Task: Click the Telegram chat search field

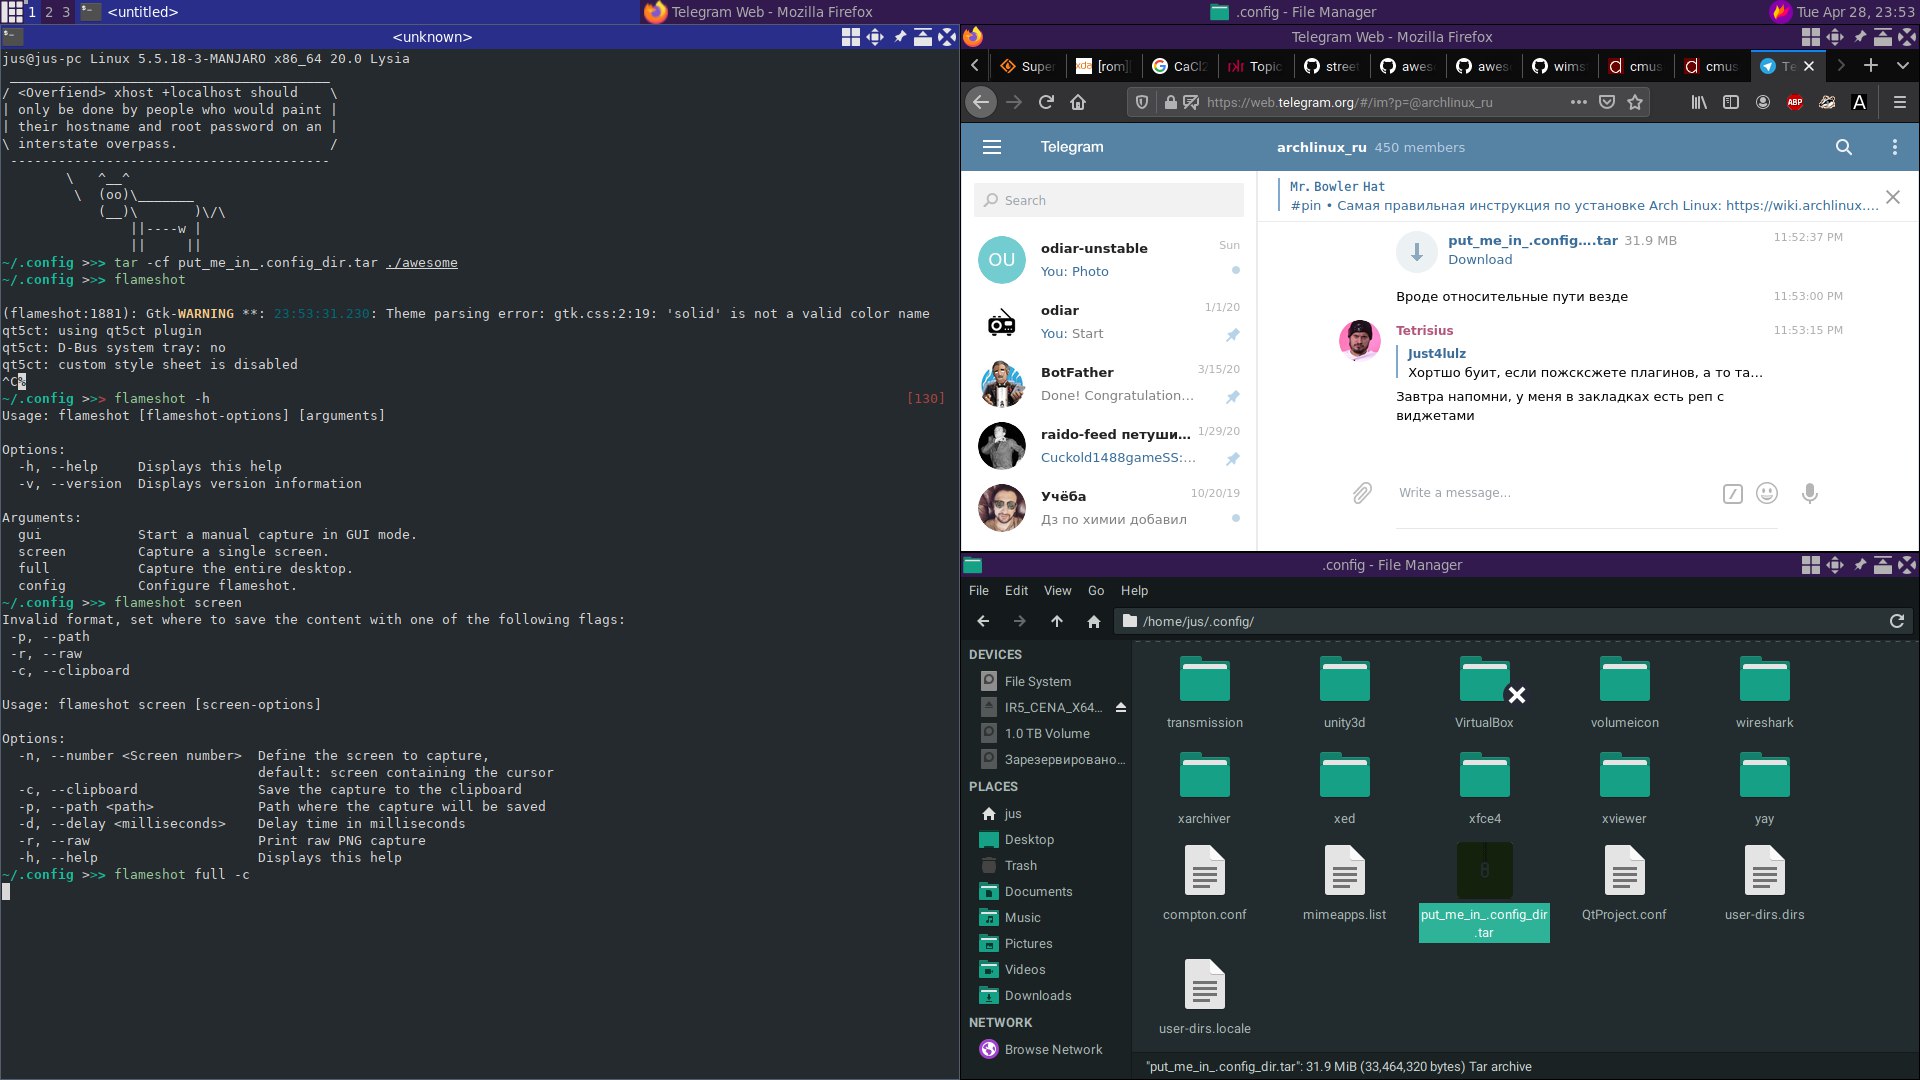Action: (x=1109, y=200)
